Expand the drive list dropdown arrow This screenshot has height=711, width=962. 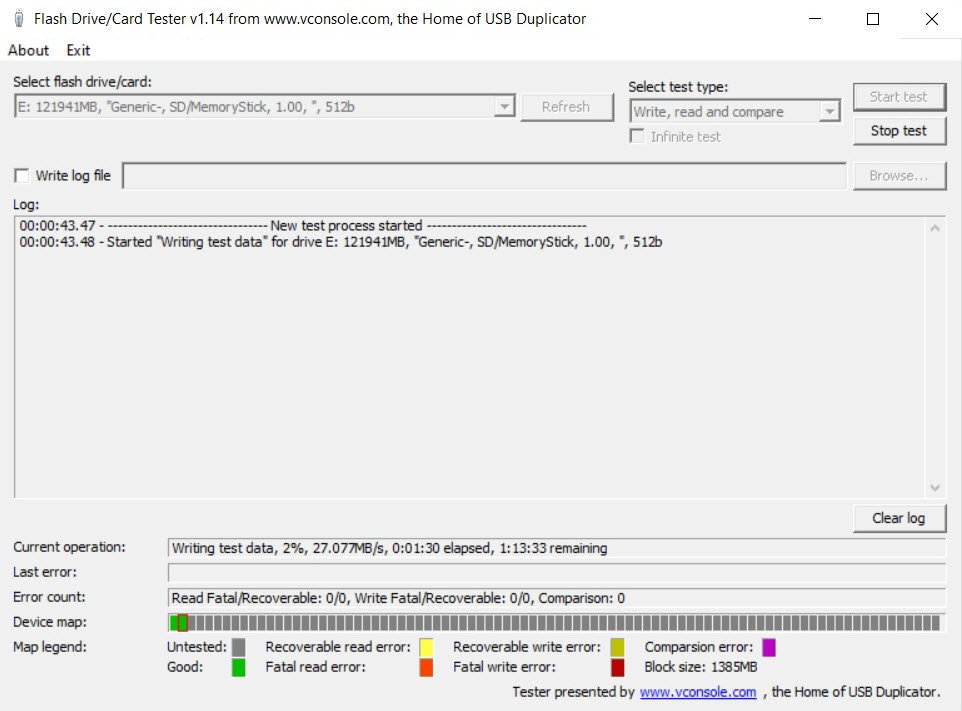point(504,107)
